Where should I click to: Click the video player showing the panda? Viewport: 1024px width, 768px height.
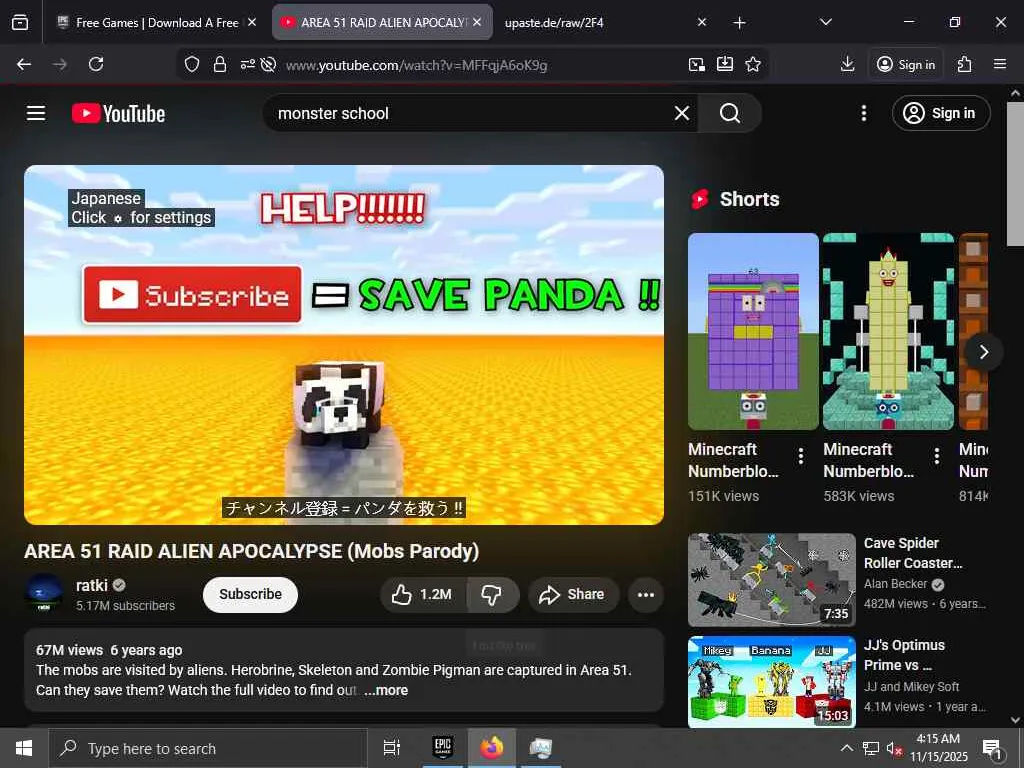(344, 345)
